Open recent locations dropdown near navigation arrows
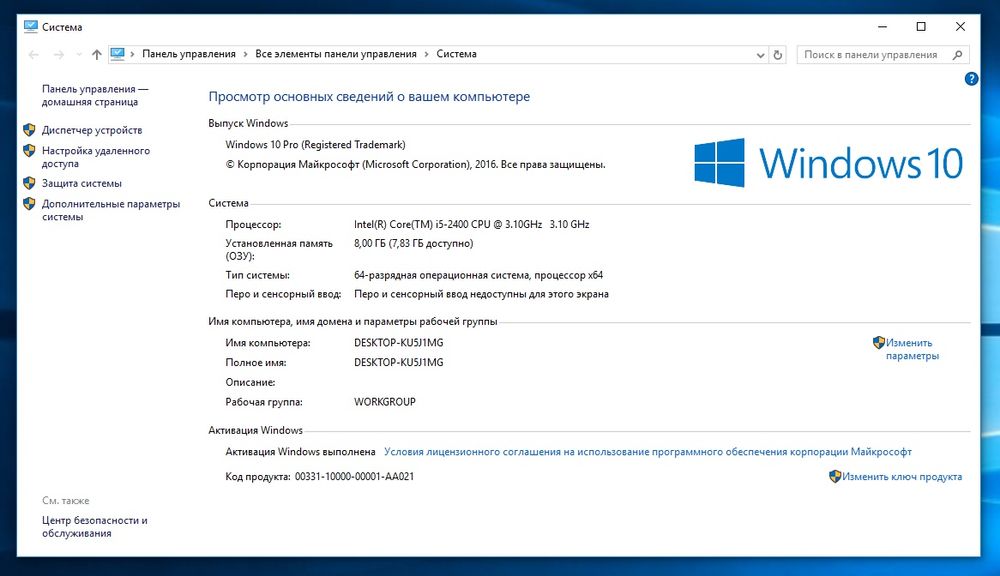Image resolution: width=1000 pixels, height=576 pixels. tap(79, 55)
